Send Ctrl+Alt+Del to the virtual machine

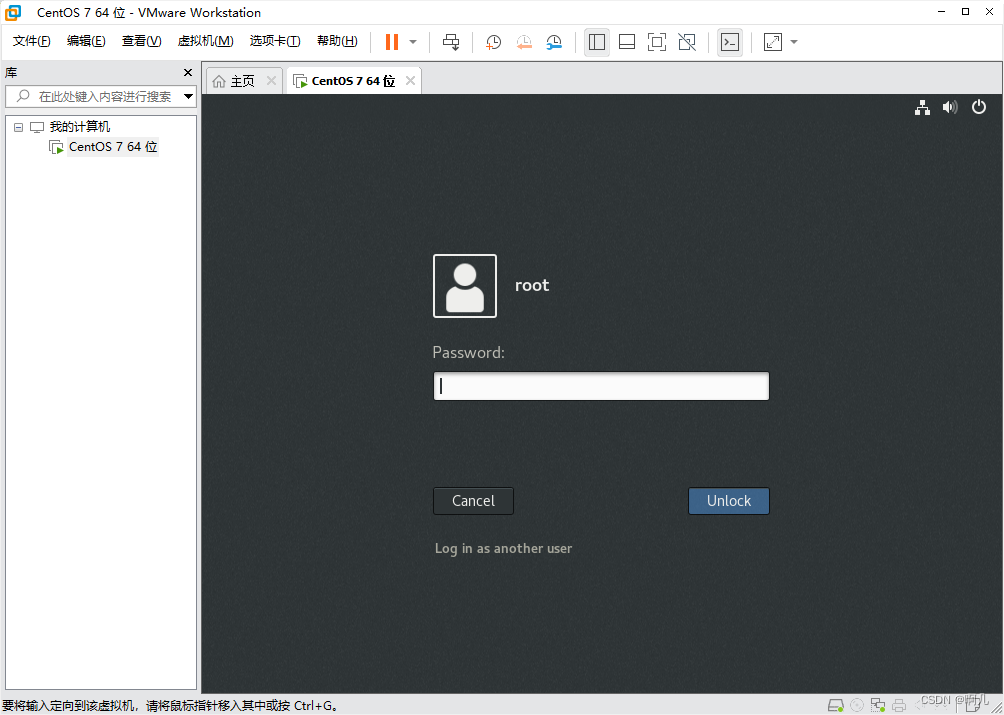tap(451, 42)
